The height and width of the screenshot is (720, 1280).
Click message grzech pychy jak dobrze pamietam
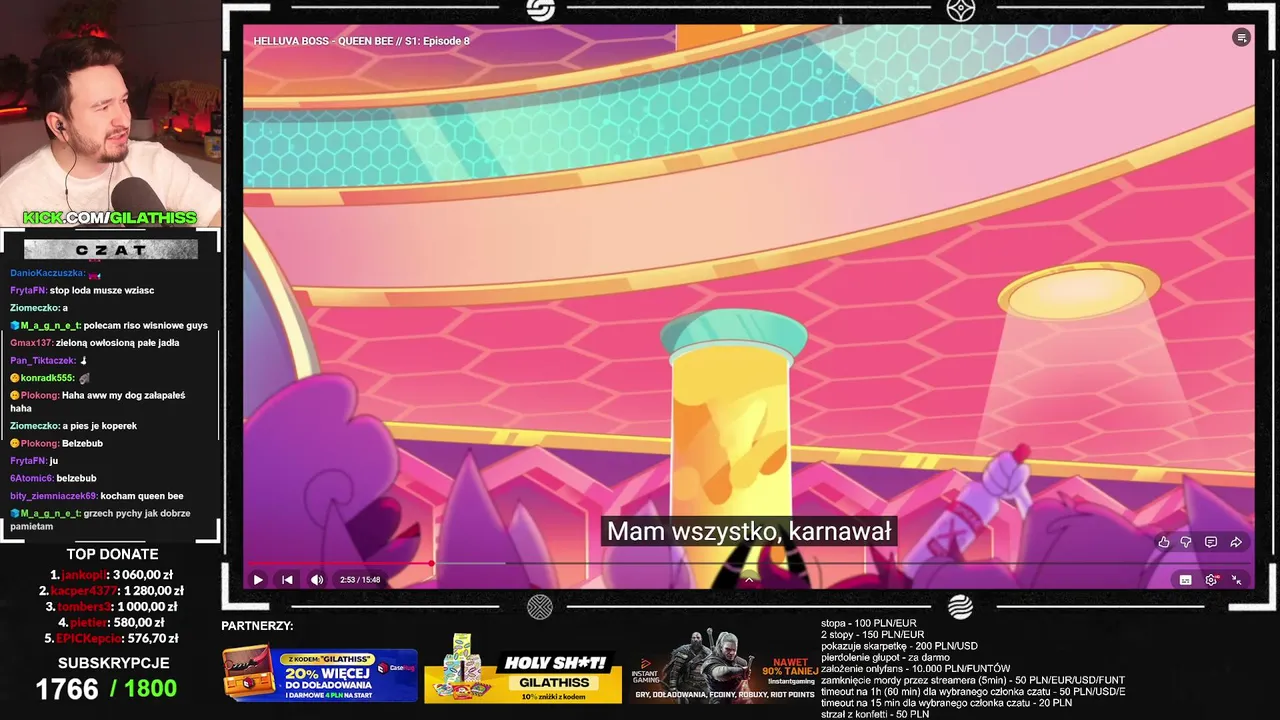click(100, 519)
